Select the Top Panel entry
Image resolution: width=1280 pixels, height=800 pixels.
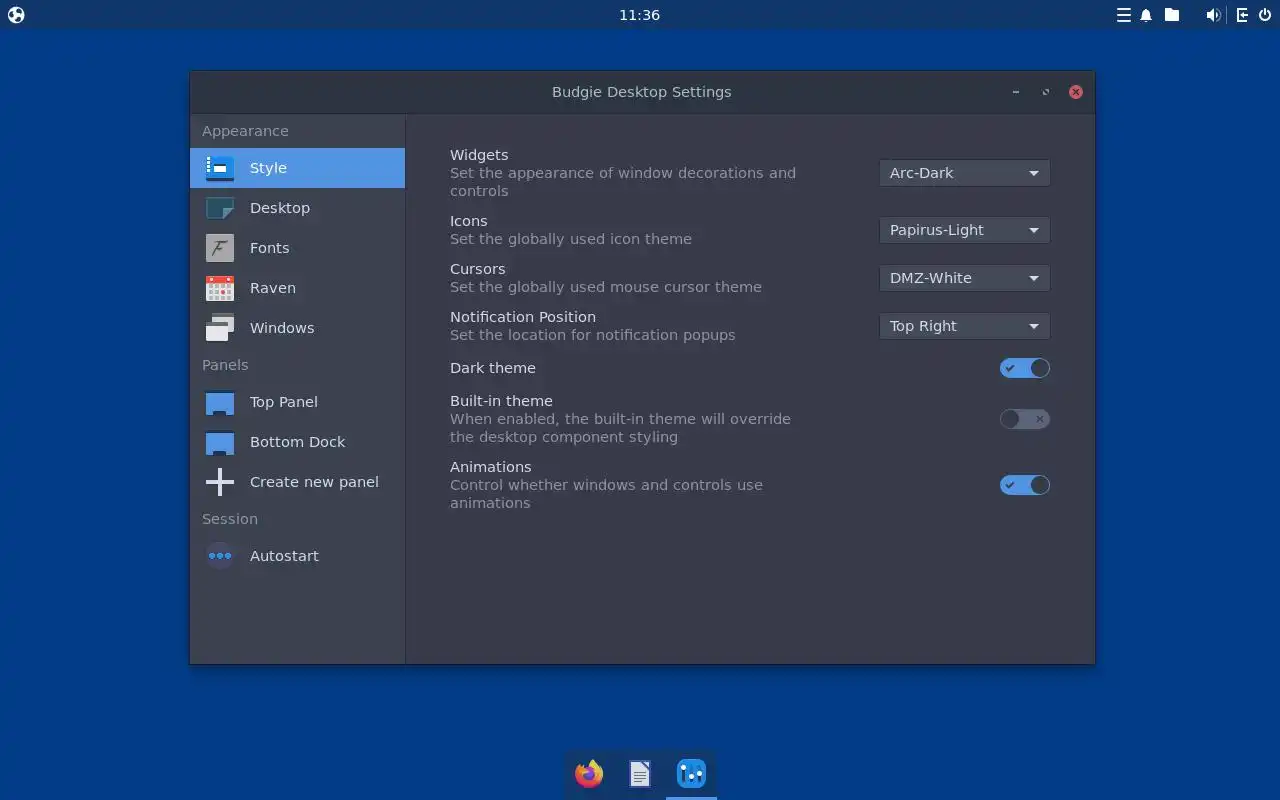coord(297,402)
